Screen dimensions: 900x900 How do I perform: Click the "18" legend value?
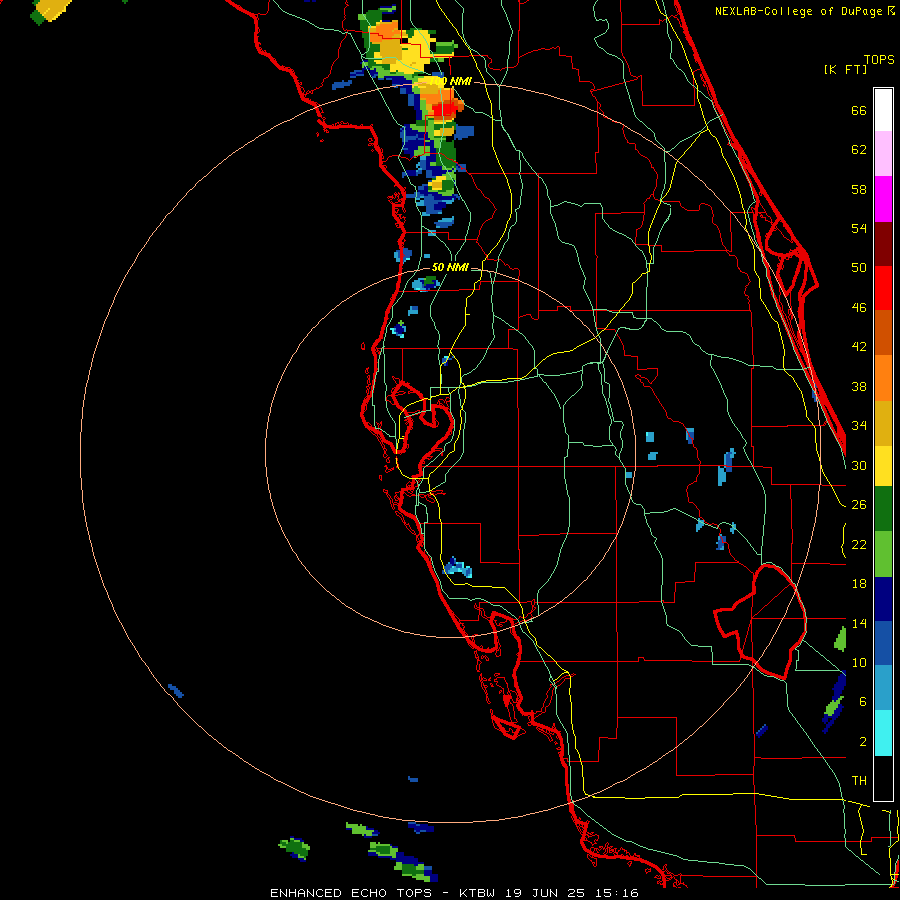pos(859,584)
